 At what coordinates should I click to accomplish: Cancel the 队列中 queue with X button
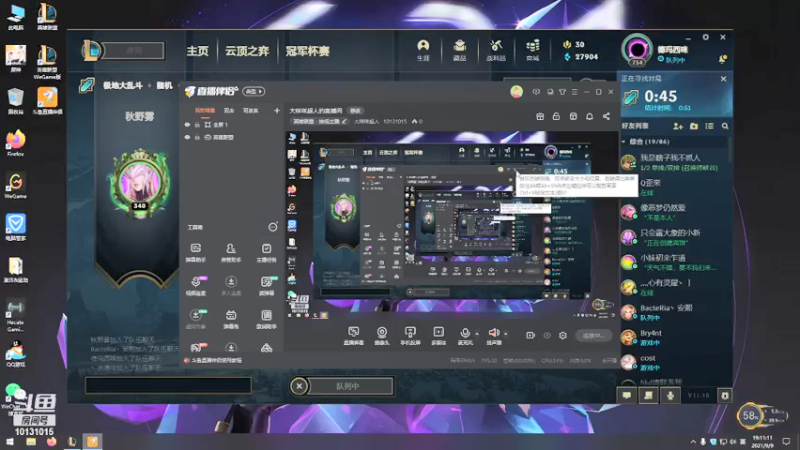coord(299,386)
